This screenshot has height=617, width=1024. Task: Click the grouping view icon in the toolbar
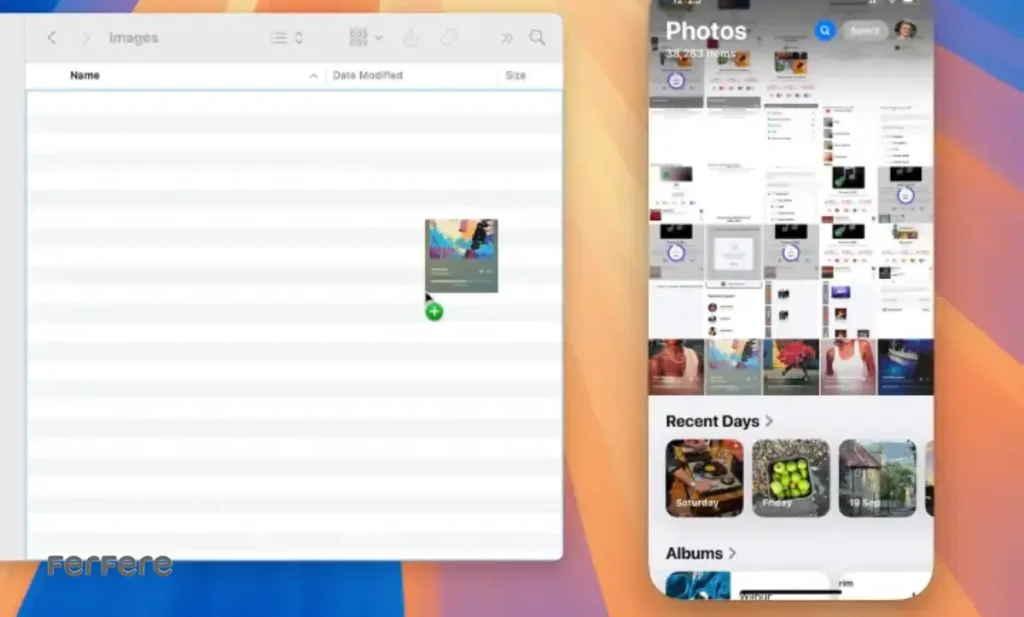(357, 37)
